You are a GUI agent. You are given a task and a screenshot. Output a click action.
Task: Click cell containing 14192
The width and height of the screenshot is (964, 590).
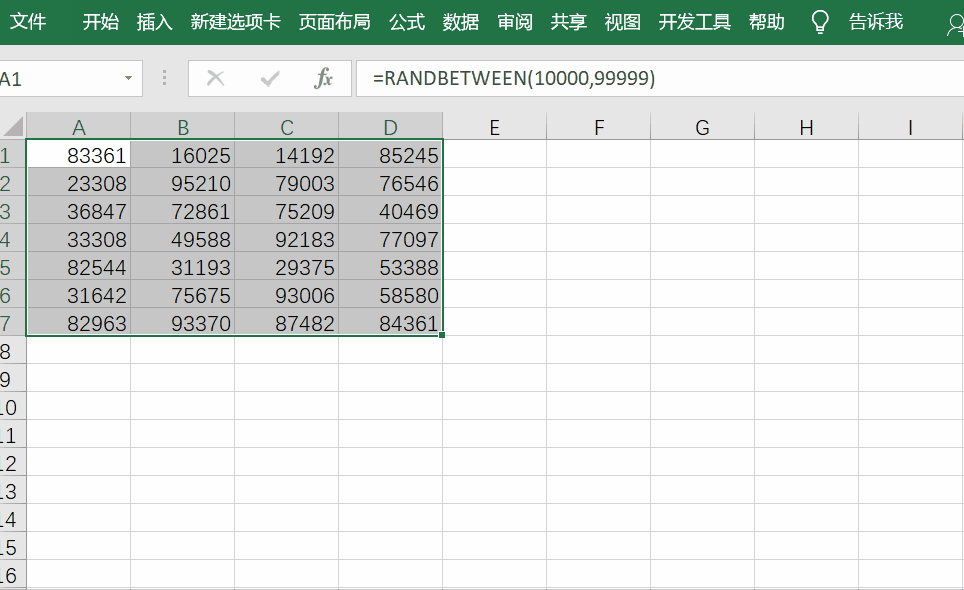[x=286, y=155]
